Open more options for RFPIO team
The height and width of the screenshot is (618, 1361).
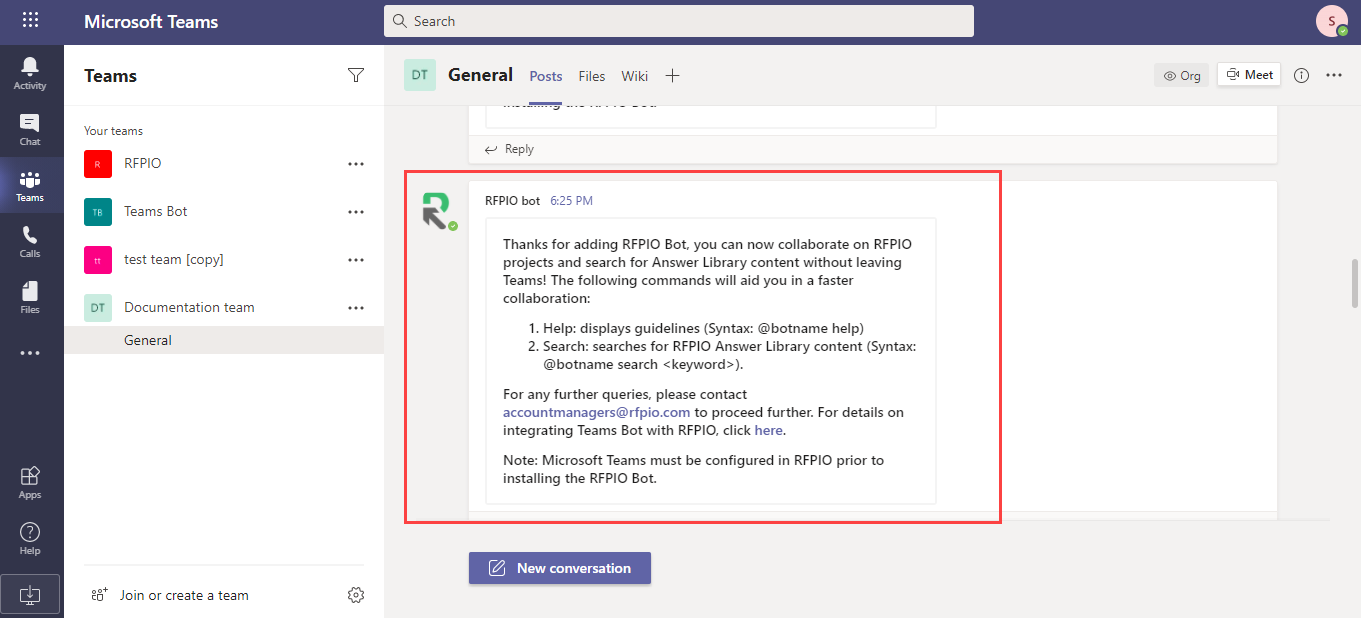(356, 163)
